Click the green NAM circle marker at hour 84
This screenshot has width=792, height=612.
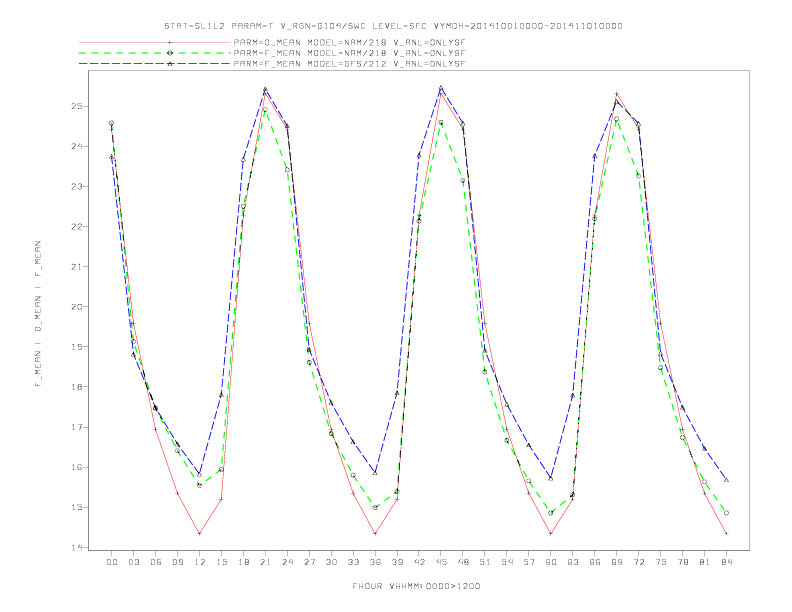pos(726,513)
